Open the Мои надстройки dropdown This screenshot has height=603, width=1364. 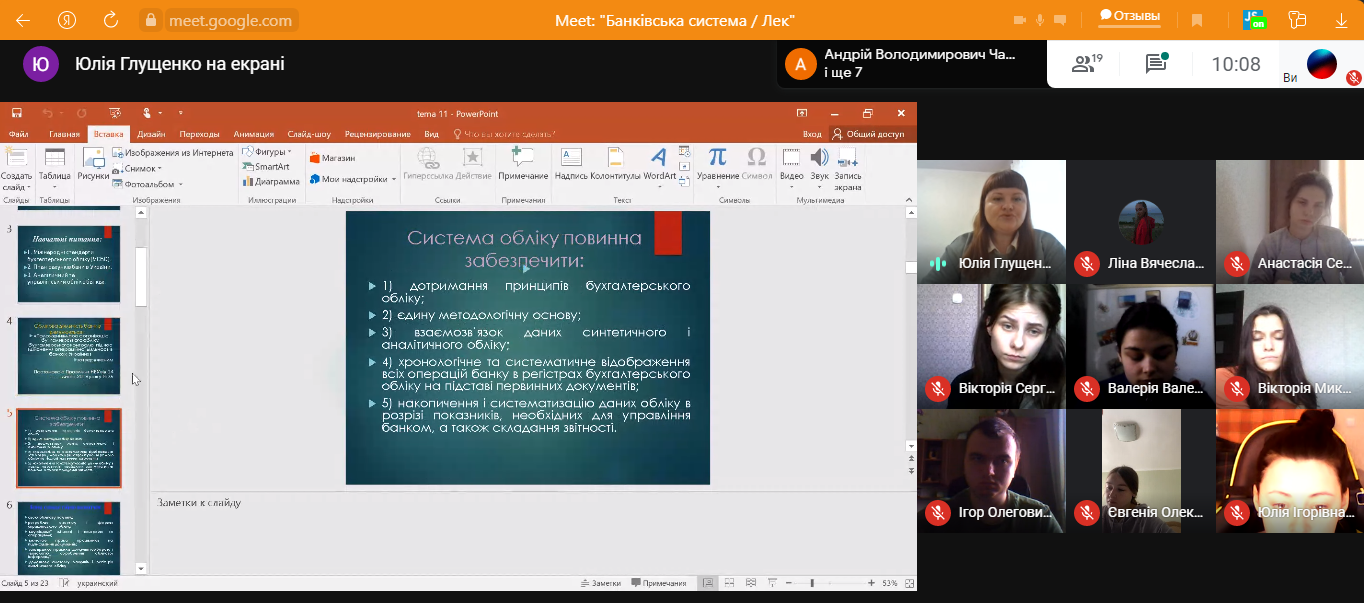(x=353, y=179)
